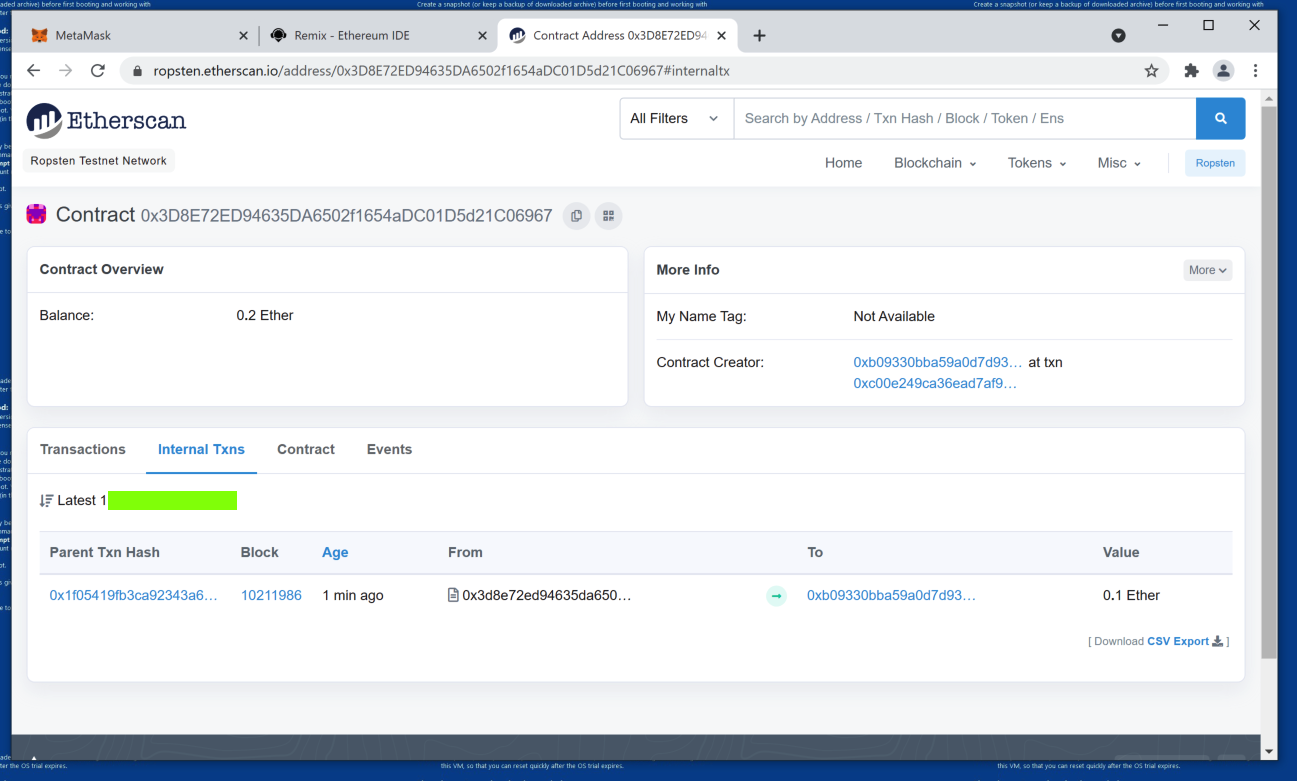The image size is (1297, 781).
Task: Expand the Tokens navigation dropdown
Action: point(1037,163)
